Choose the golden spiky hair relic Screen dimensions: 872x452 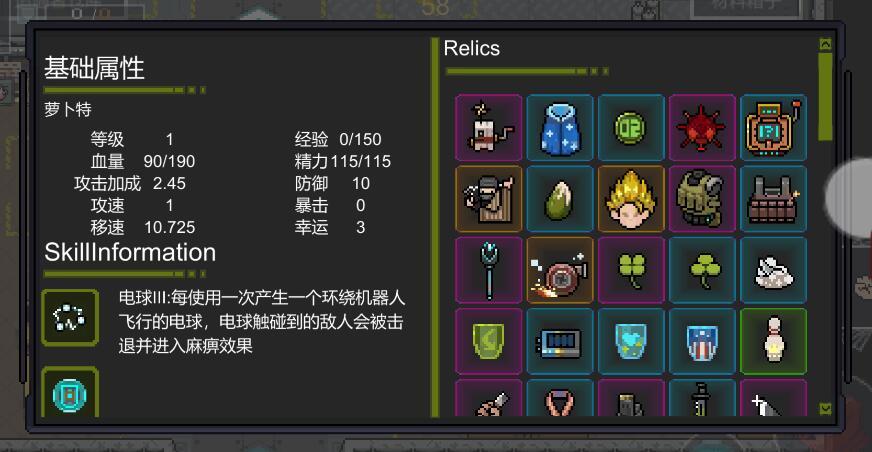(631, 199)
